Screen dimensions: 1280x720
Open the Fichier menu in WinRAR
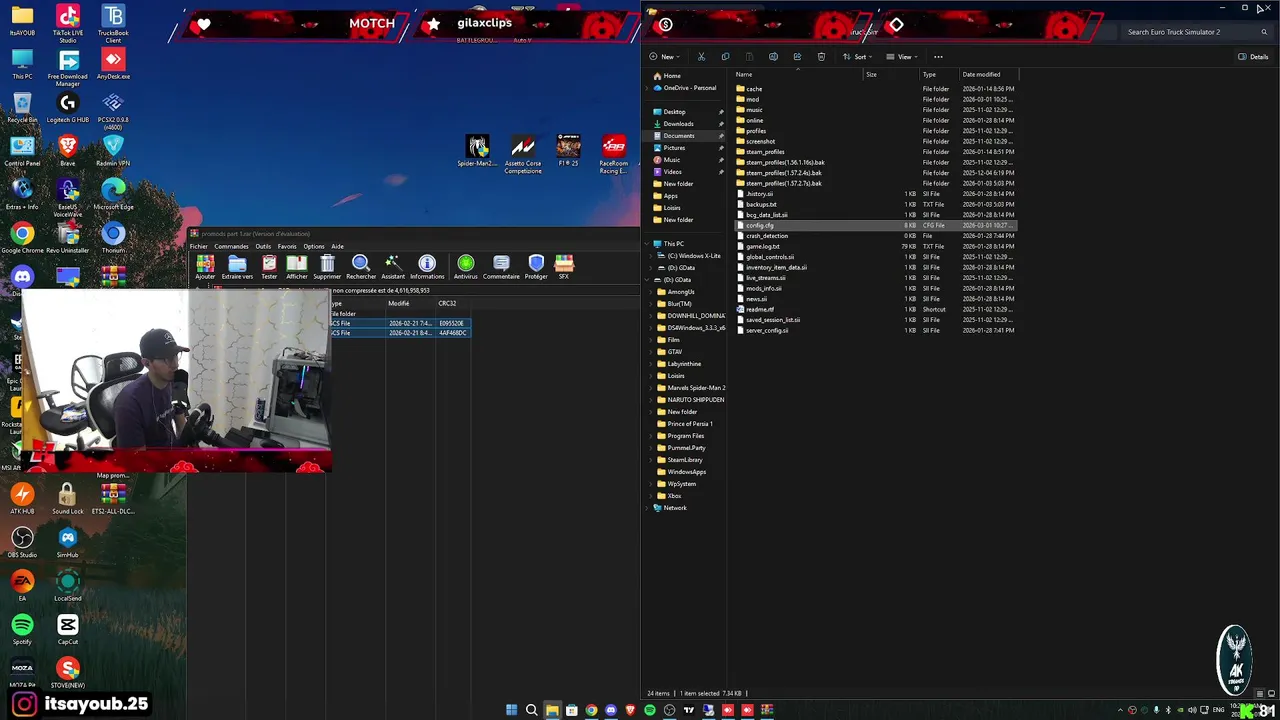pos(199,246)
